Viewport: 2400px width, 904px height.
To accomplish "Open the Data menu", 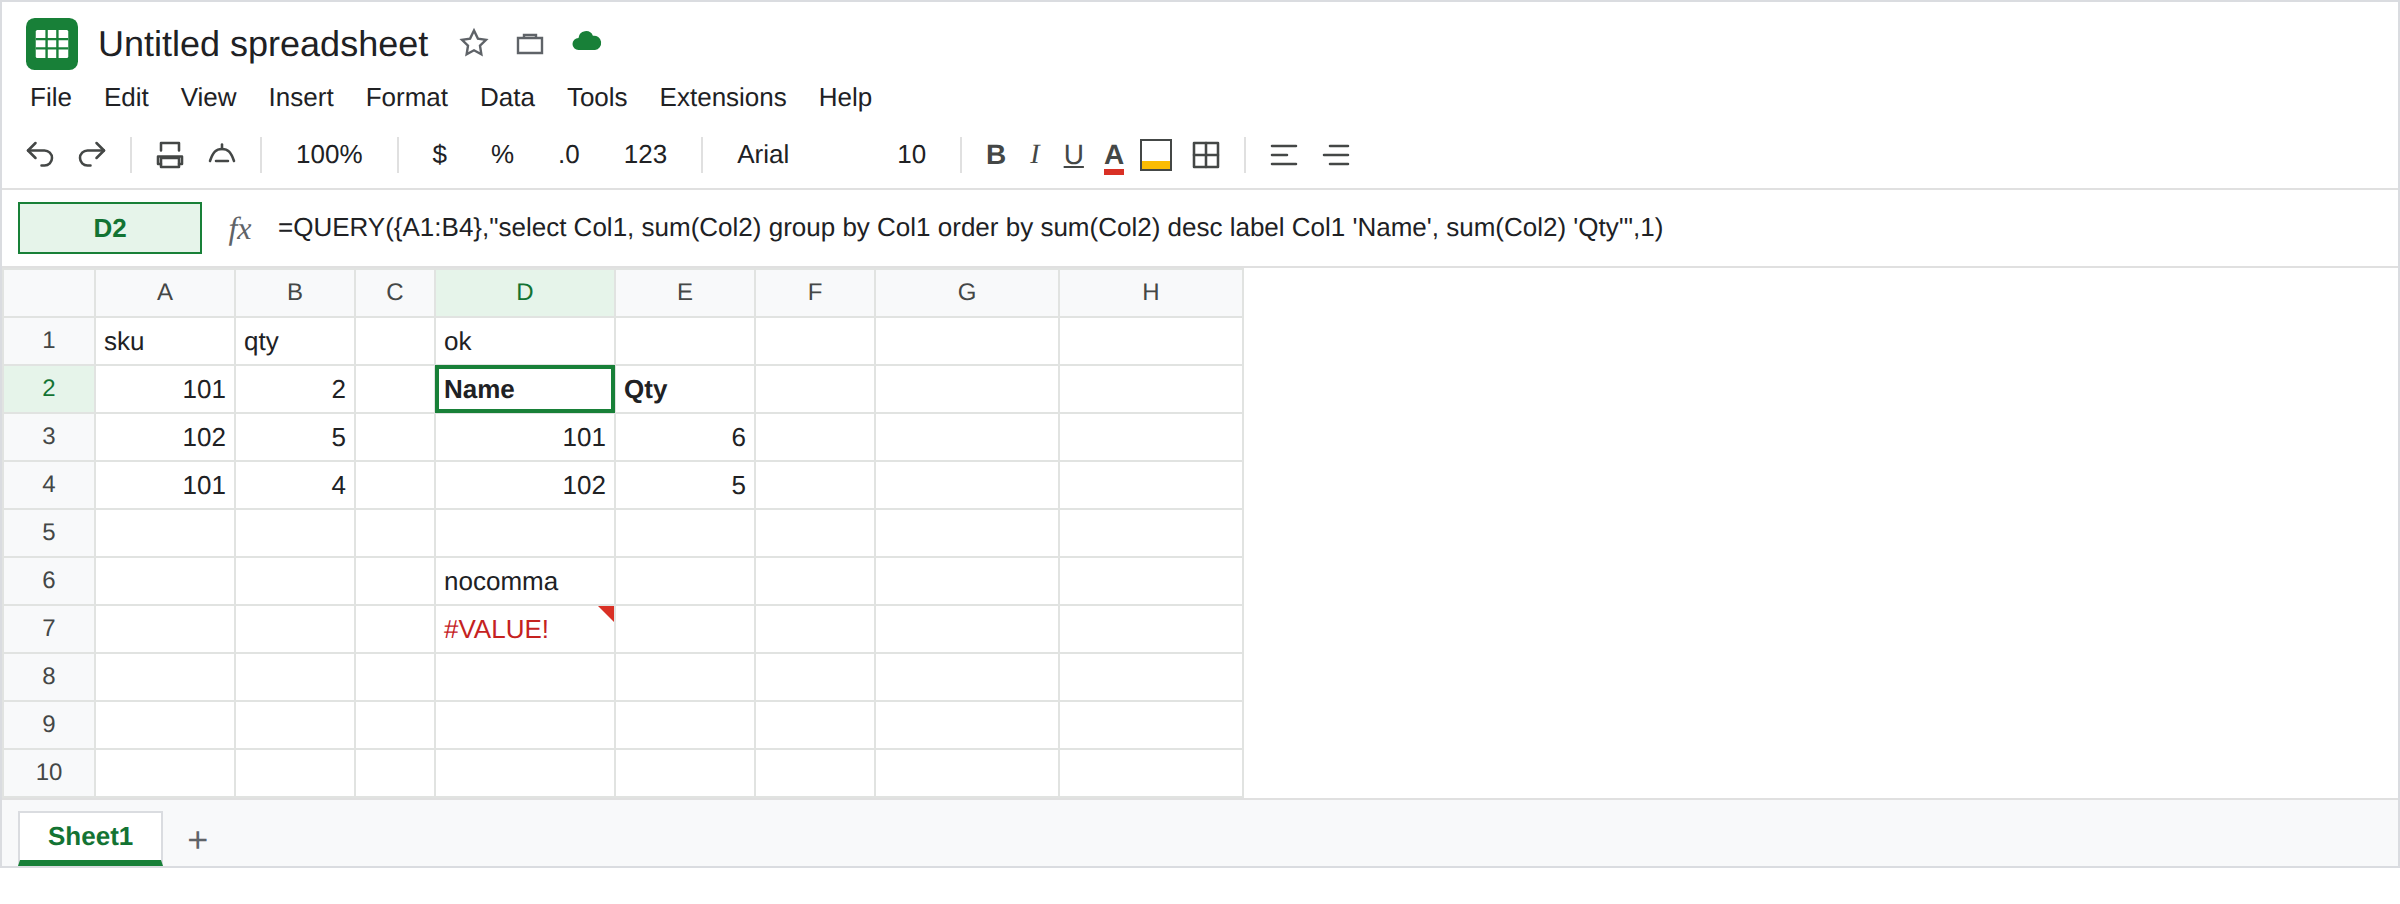I will [x=507, y=98].
